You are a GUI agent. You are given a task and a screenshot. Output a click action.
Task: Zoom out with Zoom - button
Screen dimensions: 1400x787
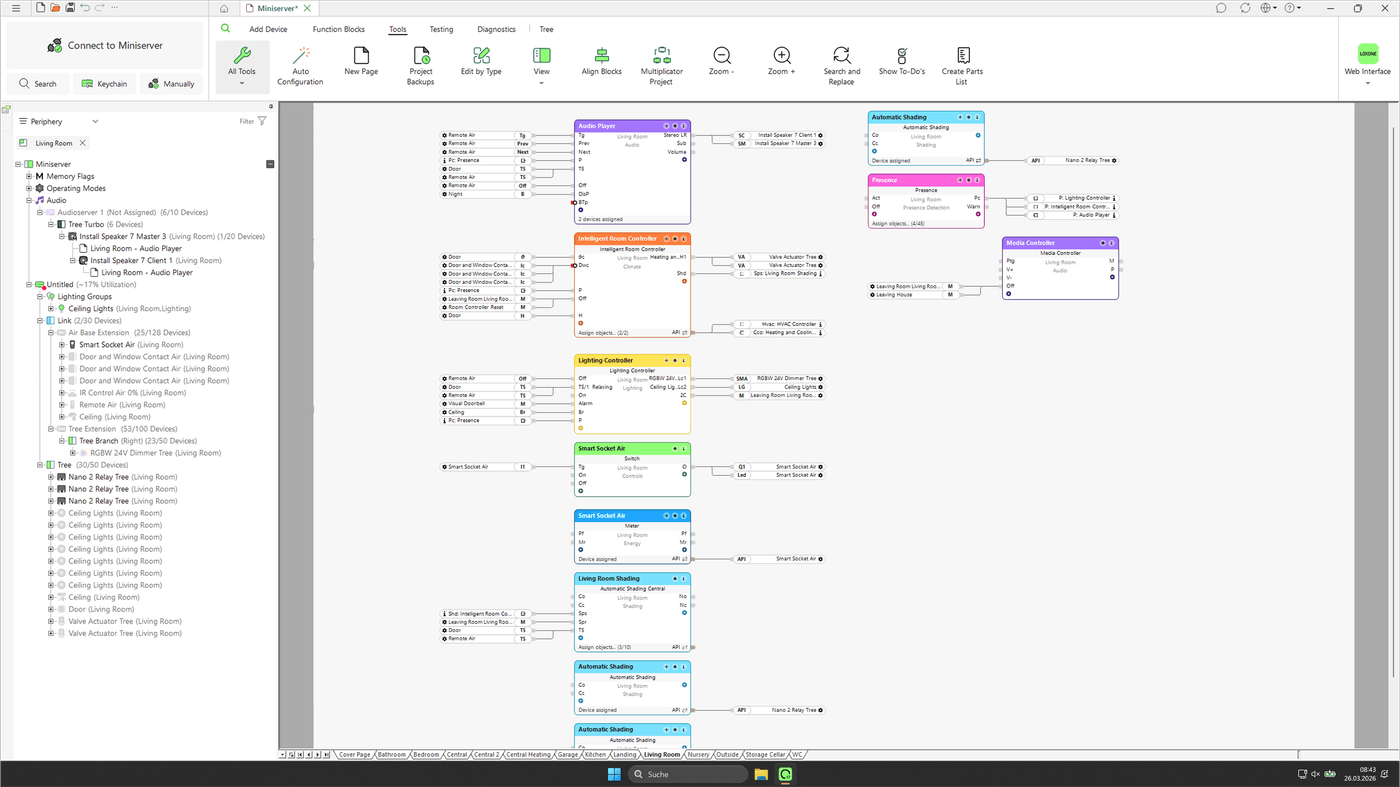[722, 61]
